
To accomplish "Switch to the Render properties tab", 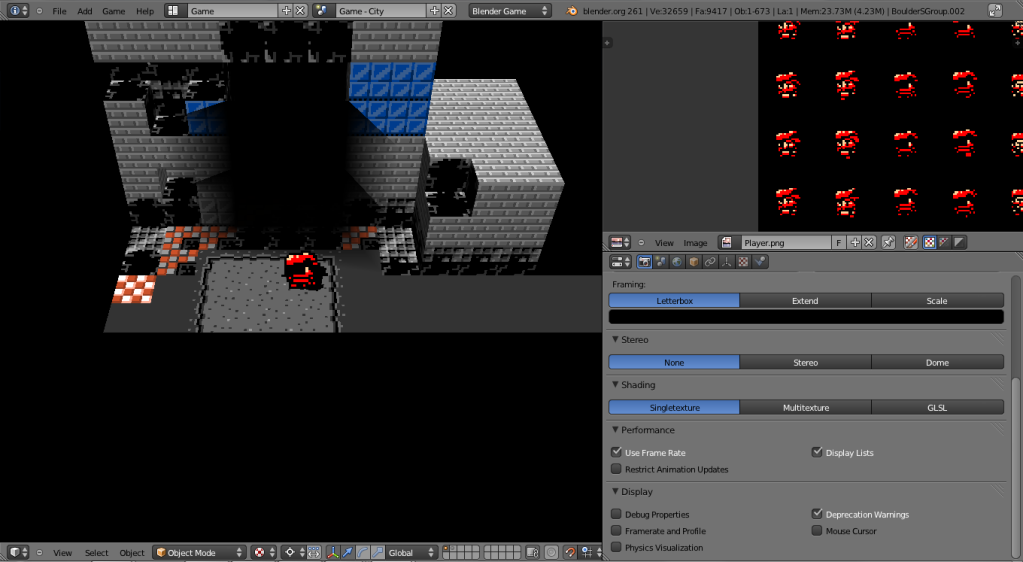I will click(645, 262).
